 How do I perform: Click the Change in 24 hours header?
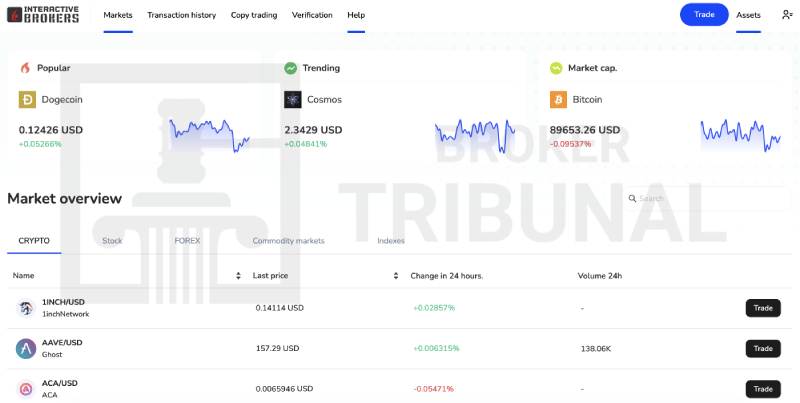[447, 276]
